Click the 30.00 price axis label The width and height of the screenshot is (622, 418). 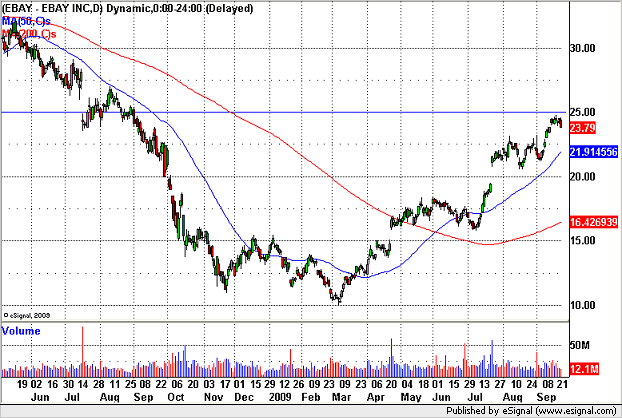(582, 48)
